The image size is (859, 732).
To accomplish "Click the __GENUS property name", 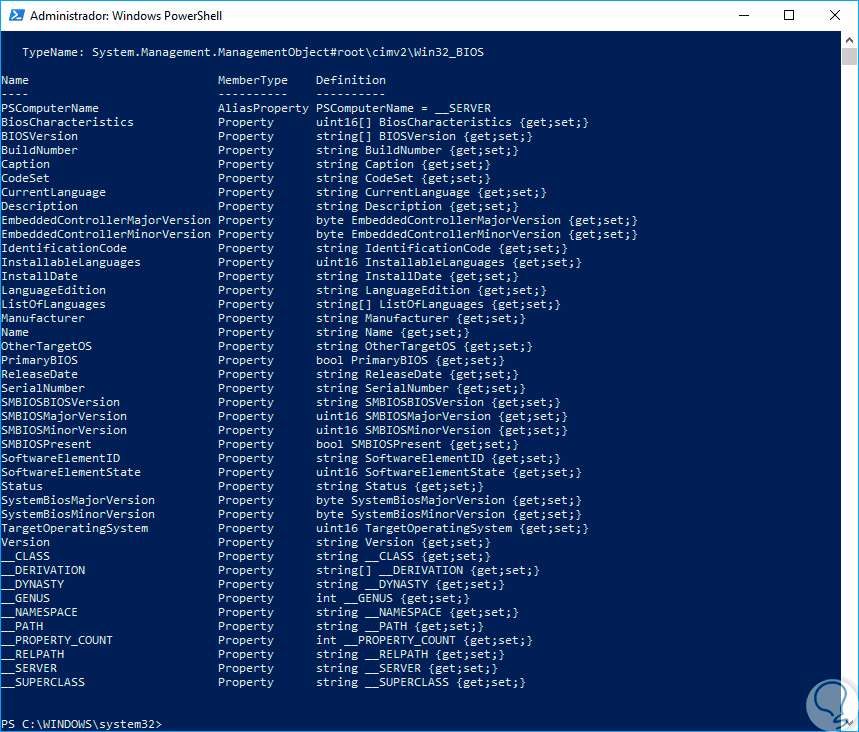I will click(x=25, y=598).
